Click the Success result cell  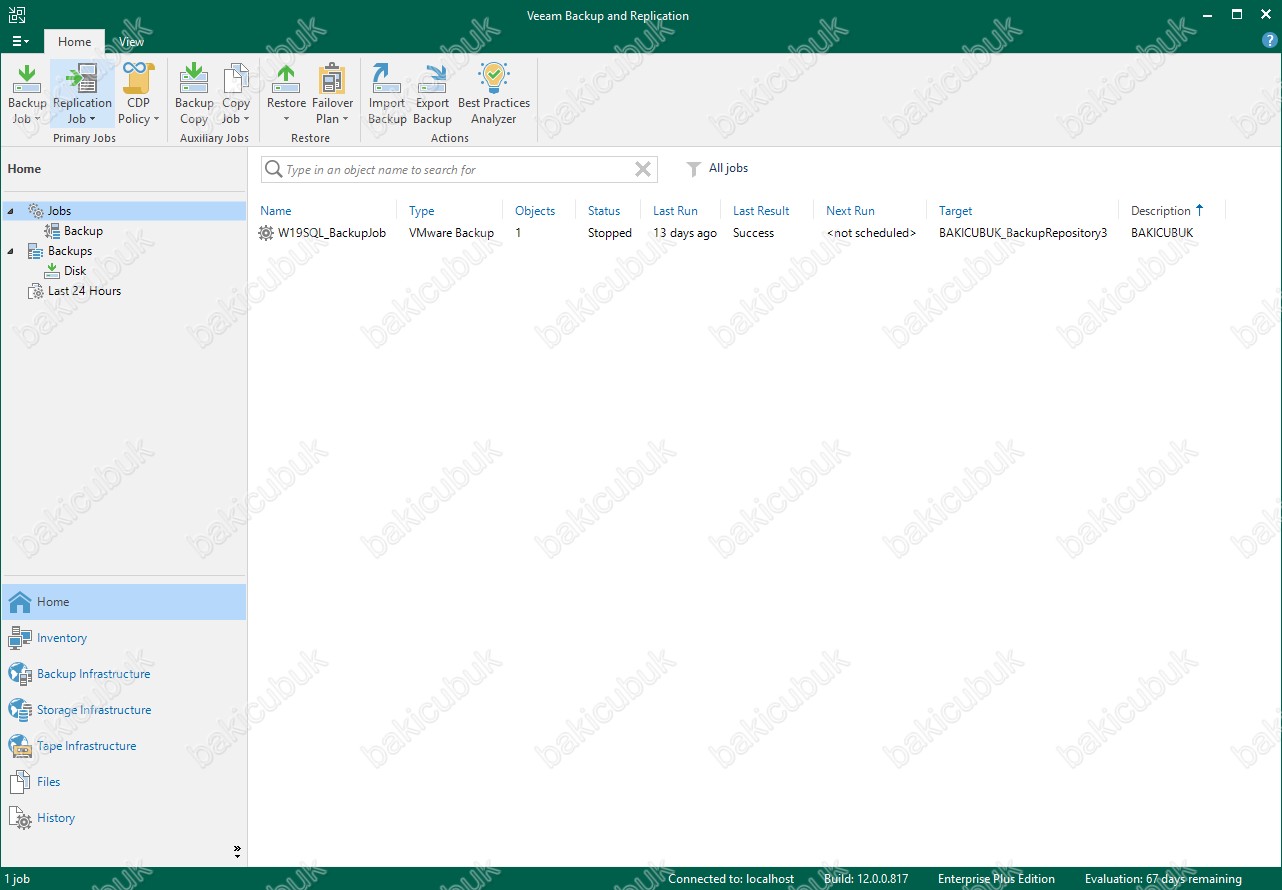tap(753, 233)
